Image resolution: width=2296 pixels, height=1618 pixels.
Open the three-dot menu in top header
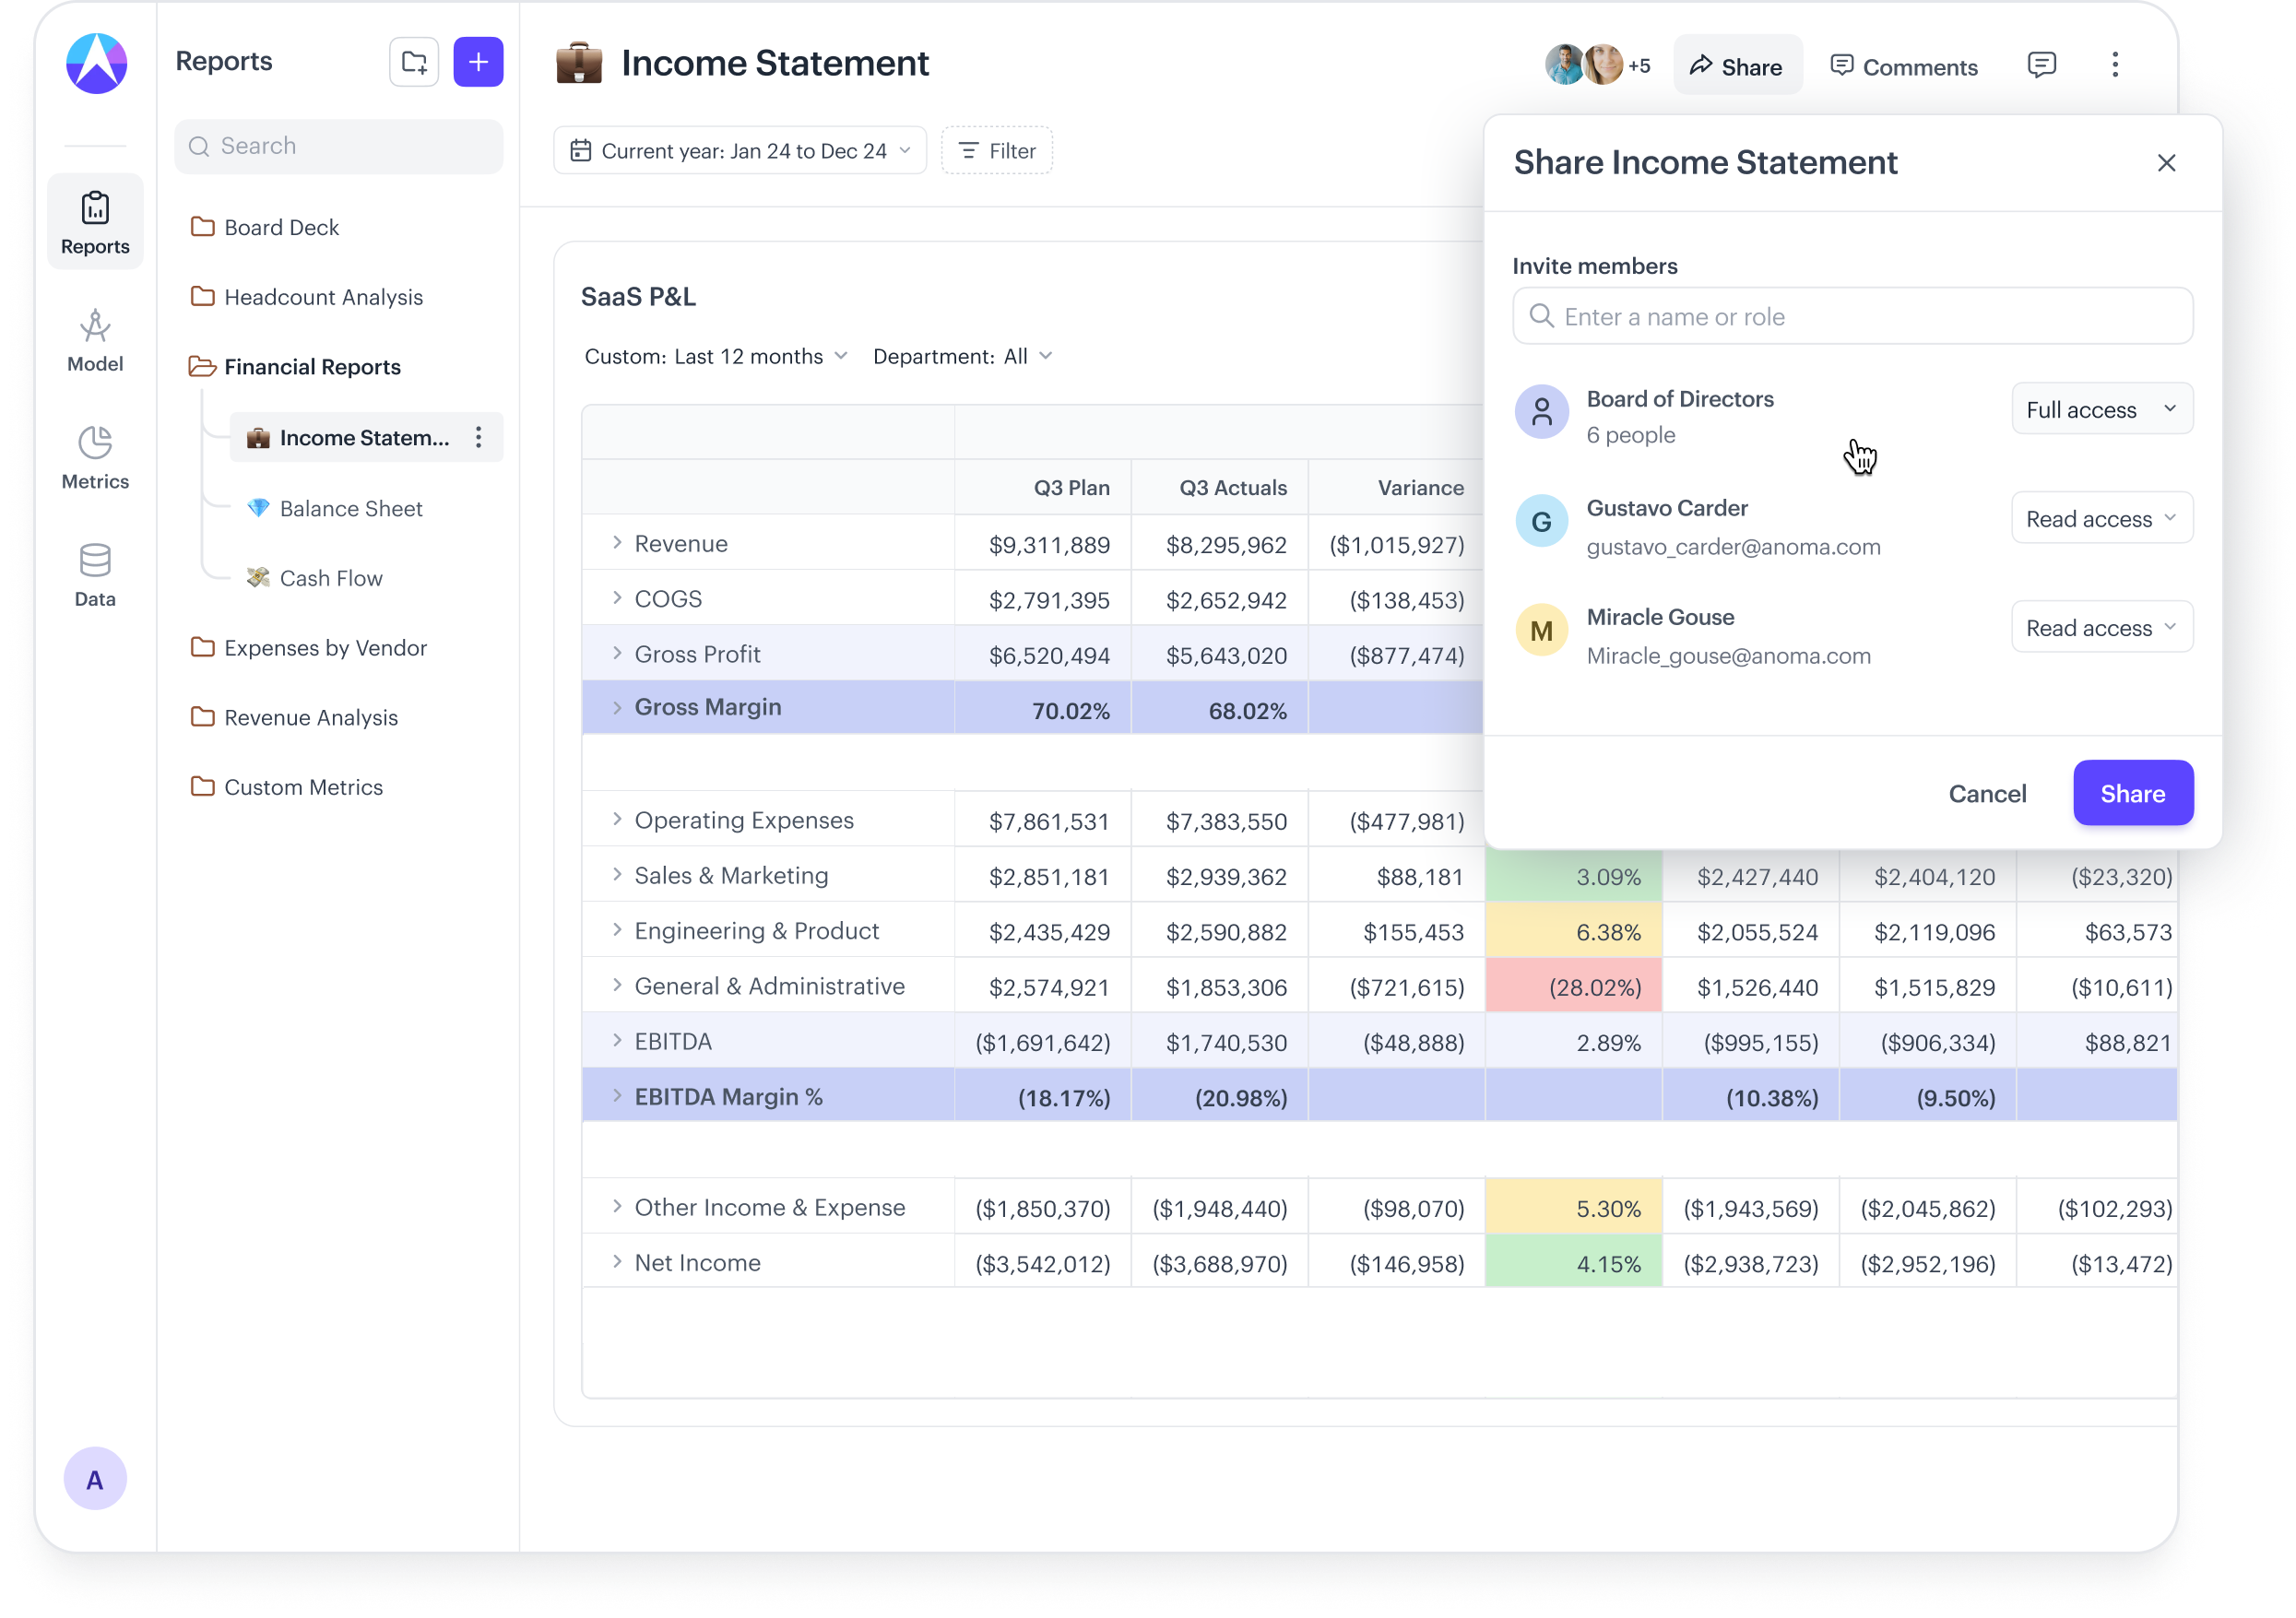point(2114,66)
